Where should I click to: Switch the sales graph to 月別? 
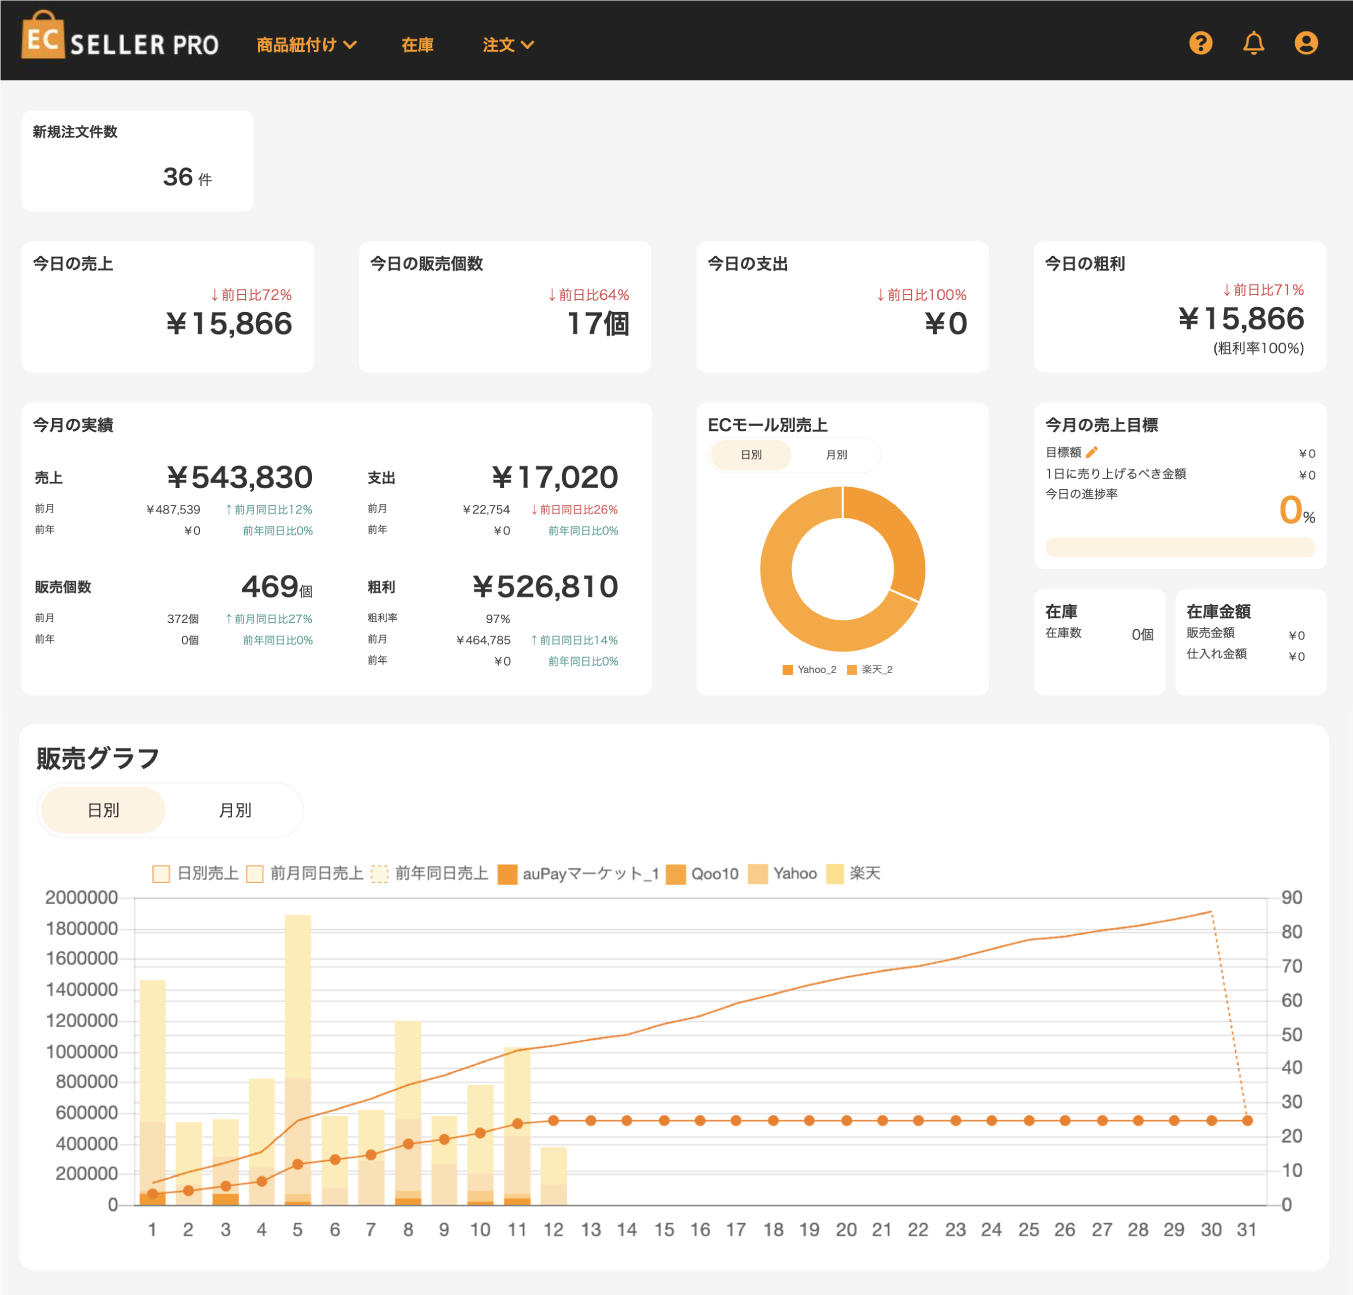[235, 810]
